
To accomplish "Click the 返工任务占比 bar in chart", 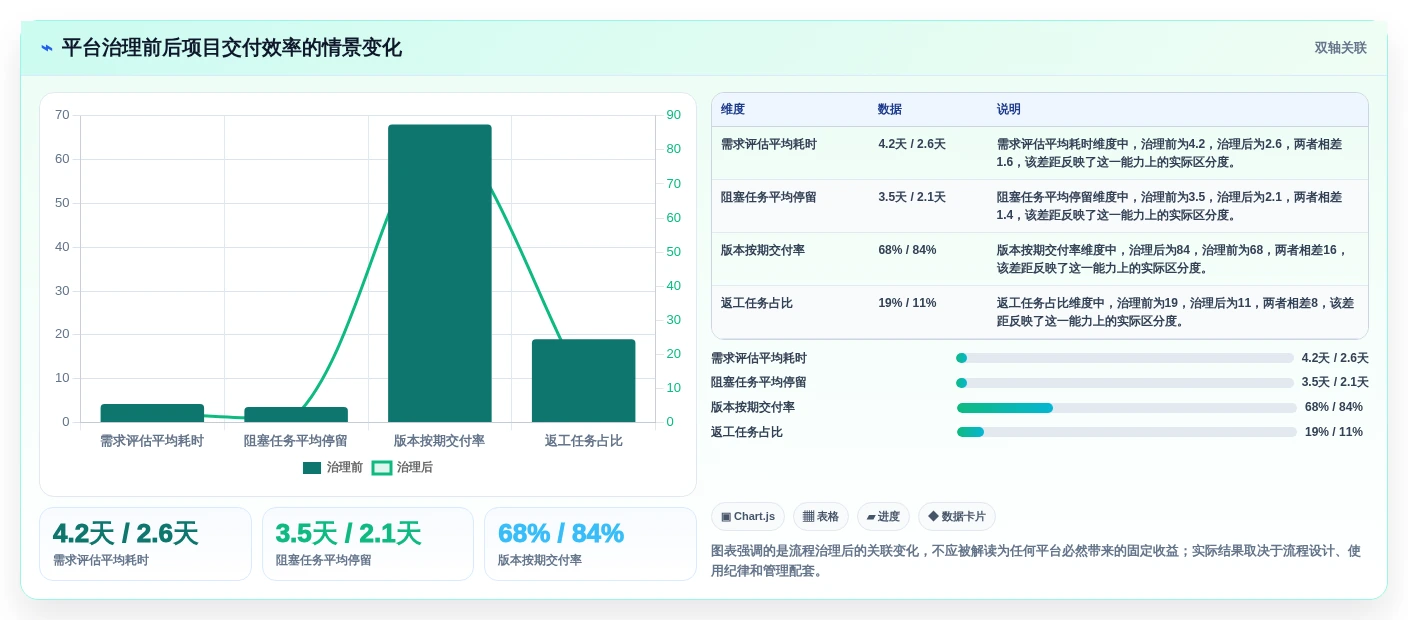I will pos(583,380).
